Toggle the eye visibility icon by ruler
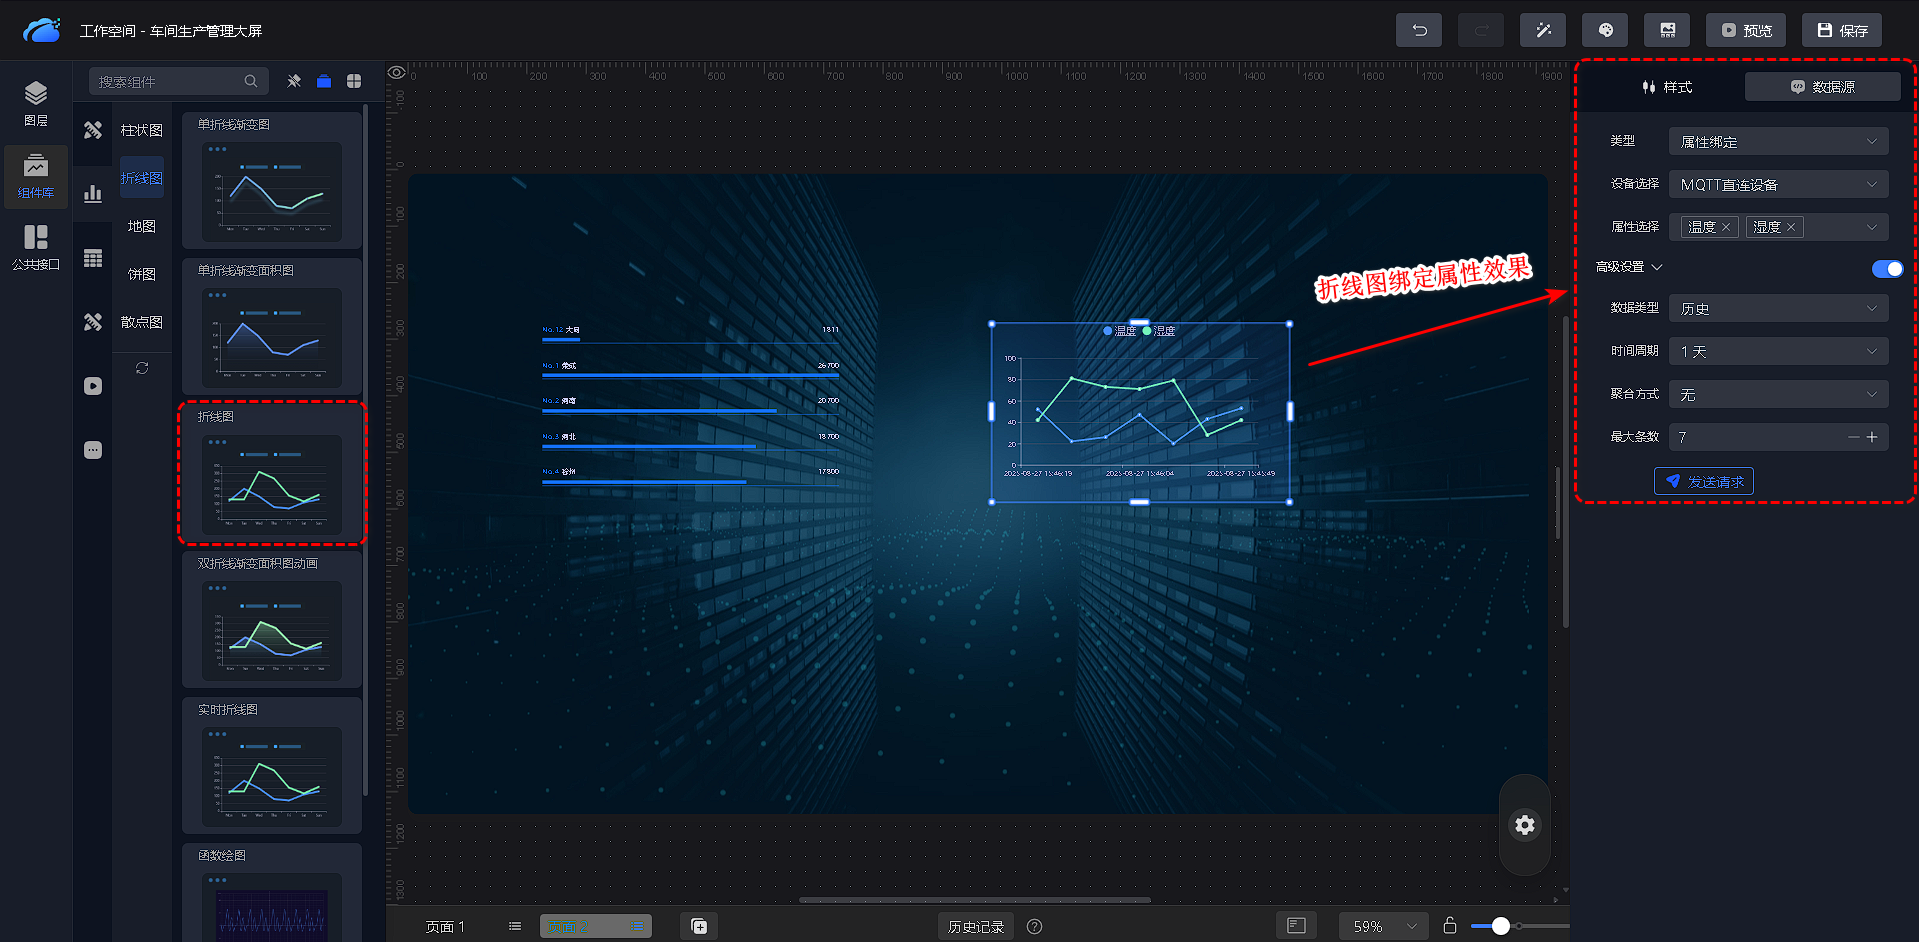Screen dimensions: 1919x942 pyautogui.click(x=397, y=72)
